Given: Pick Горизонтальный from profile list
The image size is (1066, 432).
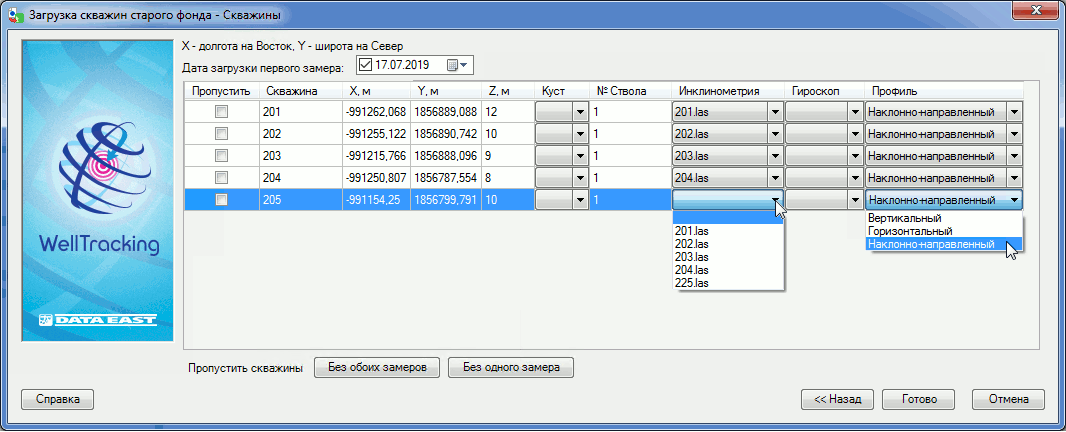Looking at the screenshot, I should tap(908, 231).
